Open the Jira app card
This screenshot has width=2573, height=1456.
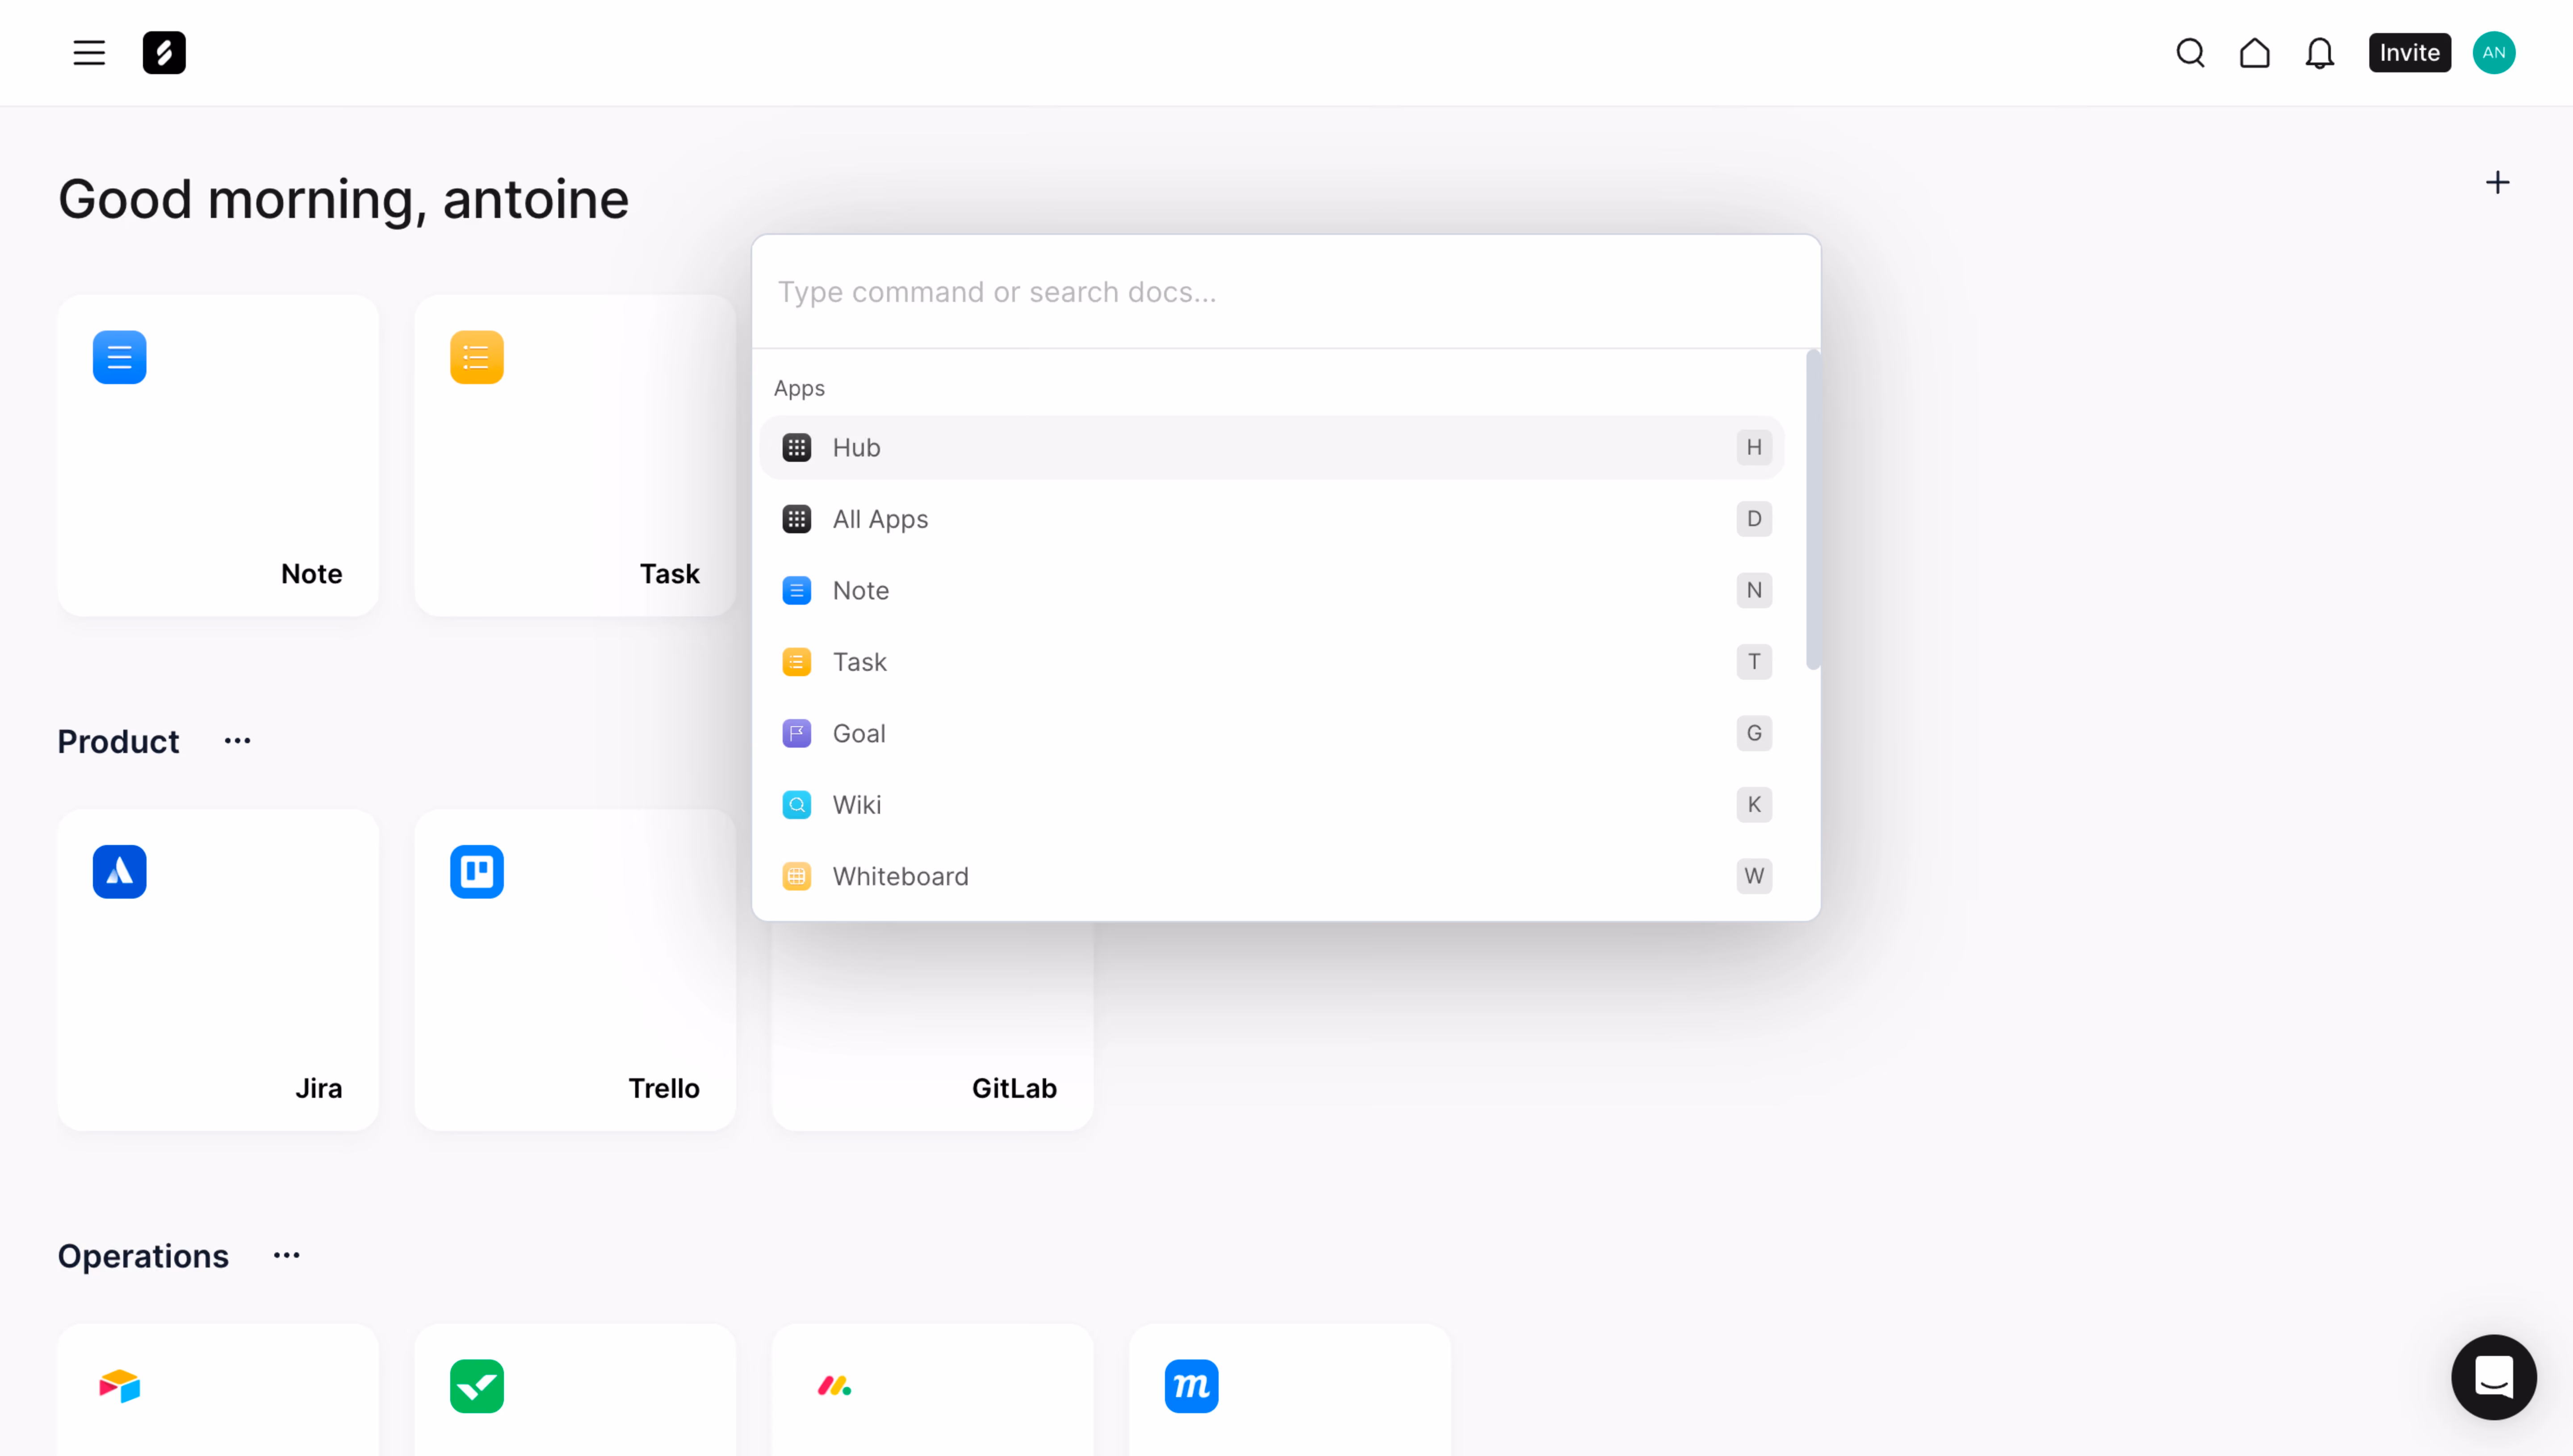tap(218, 970)
